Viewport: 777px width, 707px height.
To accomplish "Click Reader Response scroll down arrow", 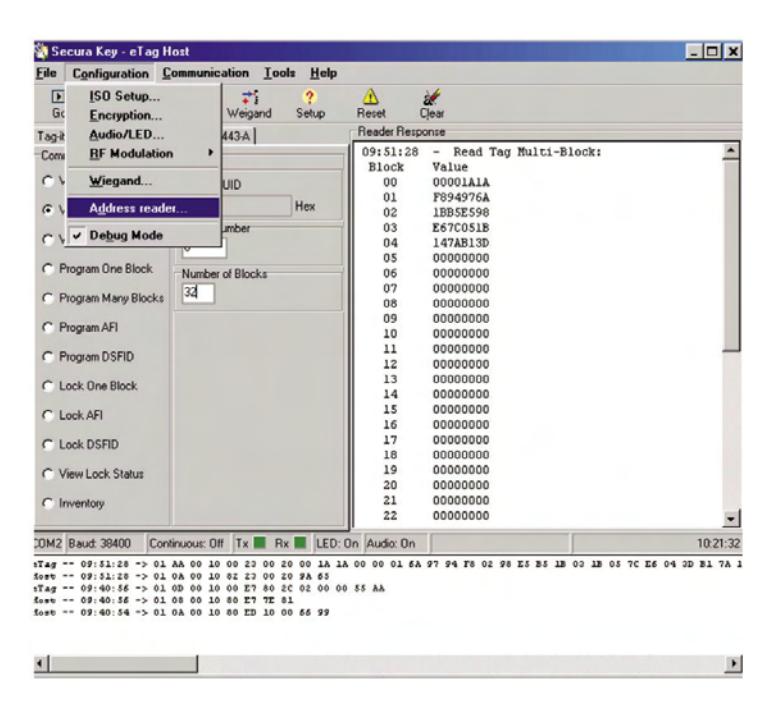I will (x=731, y=519).
